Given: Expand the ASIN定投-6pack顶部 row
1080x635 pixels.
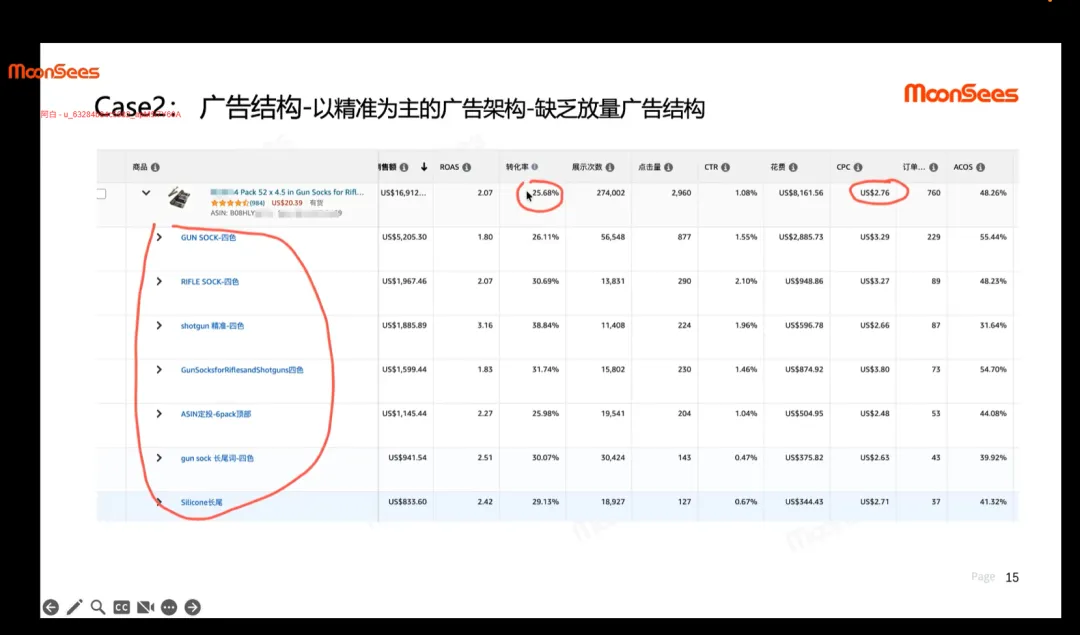Looking at the screenshot, I should 159,413.
